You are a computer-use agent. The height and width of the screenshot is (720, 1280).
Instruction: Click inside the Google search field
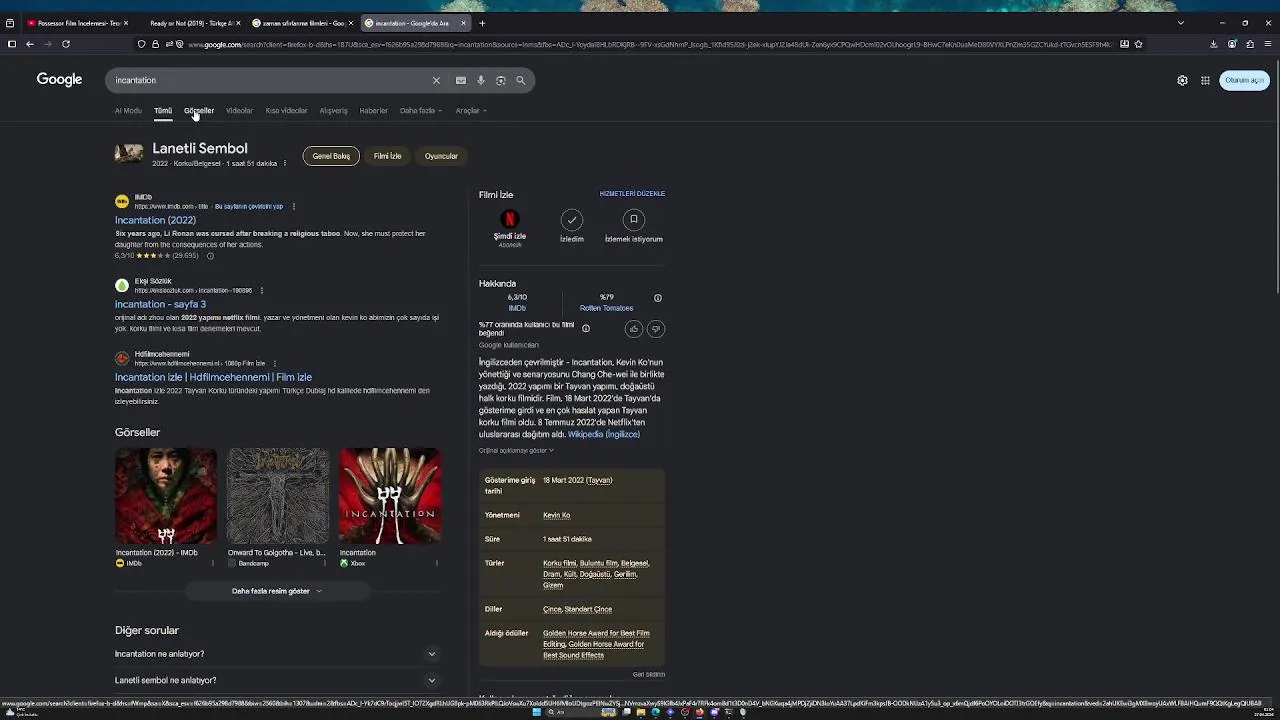click(270, 80)
